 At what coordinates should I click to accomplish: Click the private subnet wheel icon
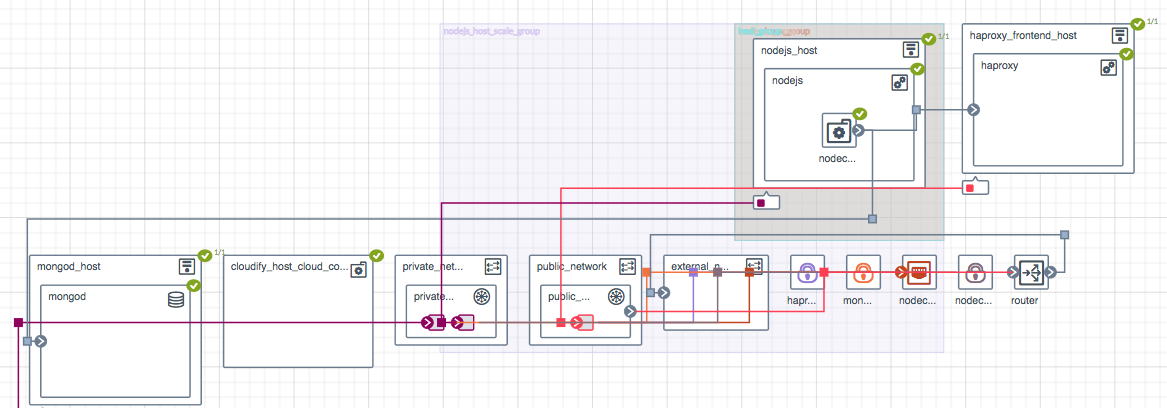pyautogui.click(x=482, y=297)
